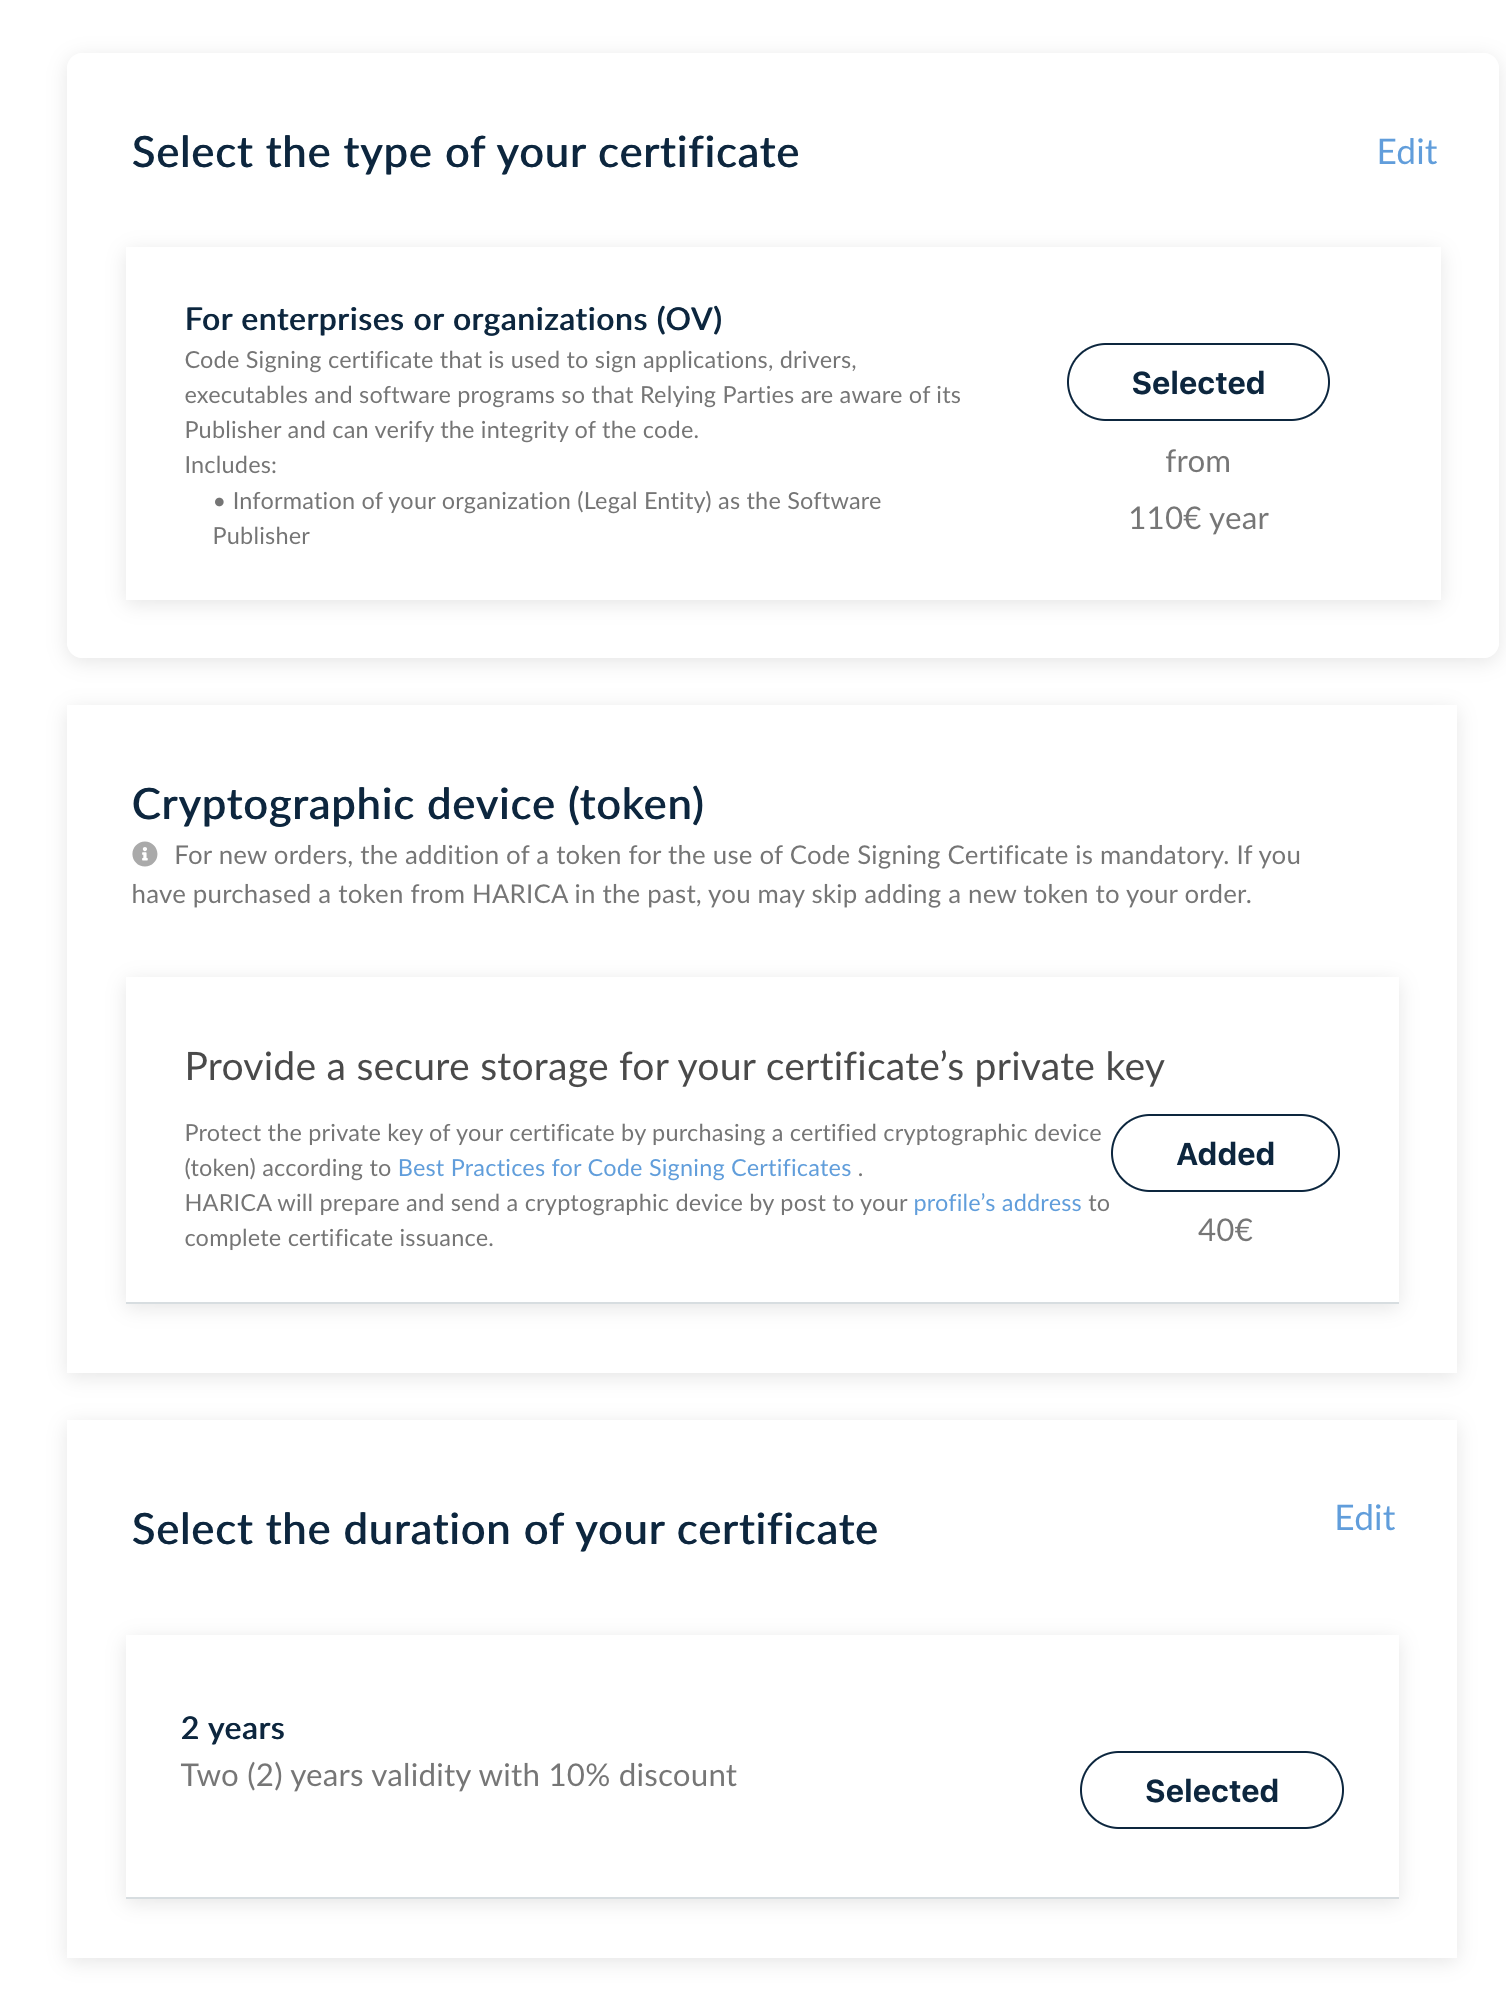Click the 'Includes:' label in OV card
The height and width of the screenshot is (1996, 1506).
[230, 465]
